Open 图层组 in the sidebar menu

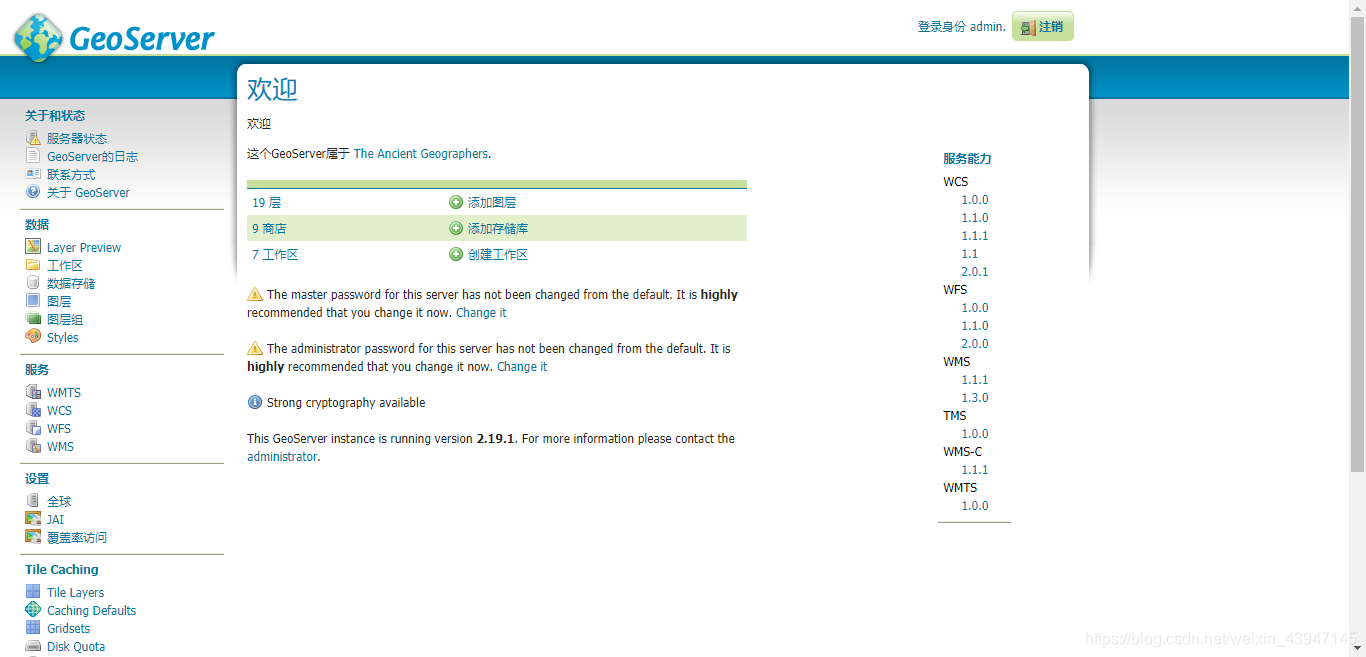[65, 319]
